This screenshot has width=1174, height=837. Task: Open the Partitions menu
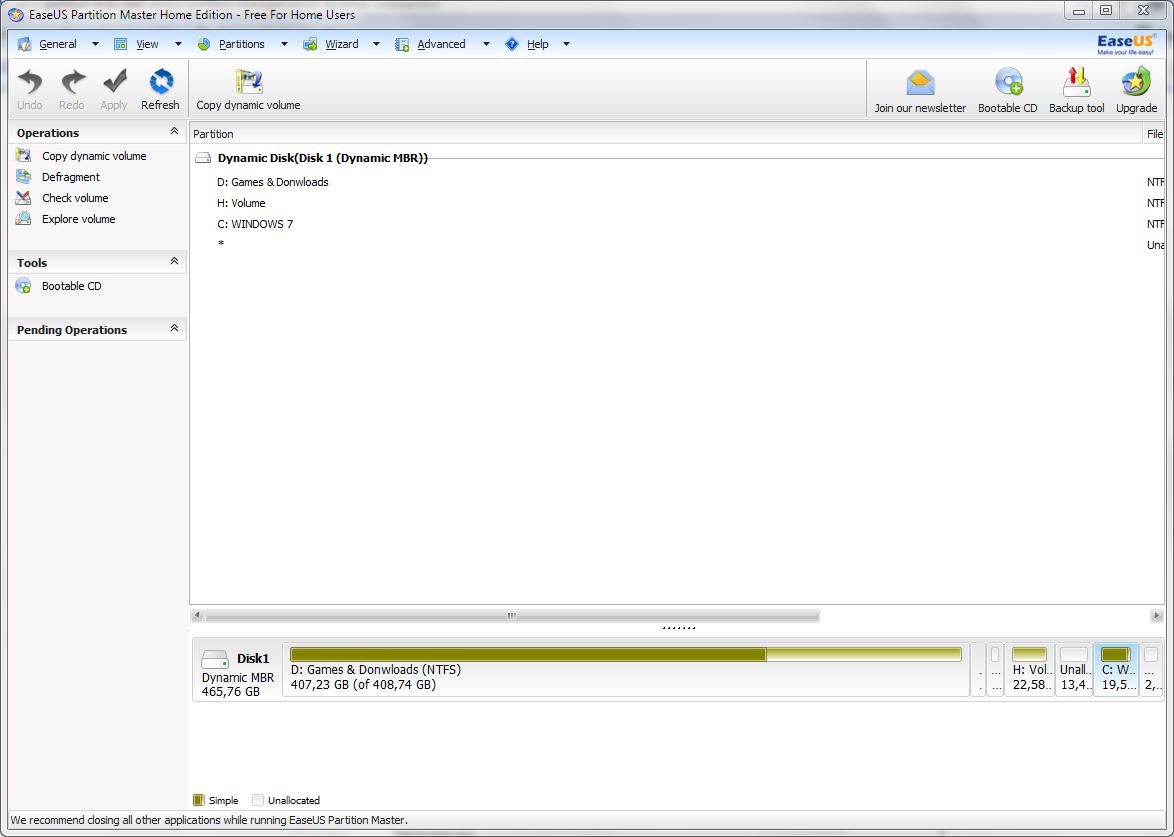coord(241,44)
